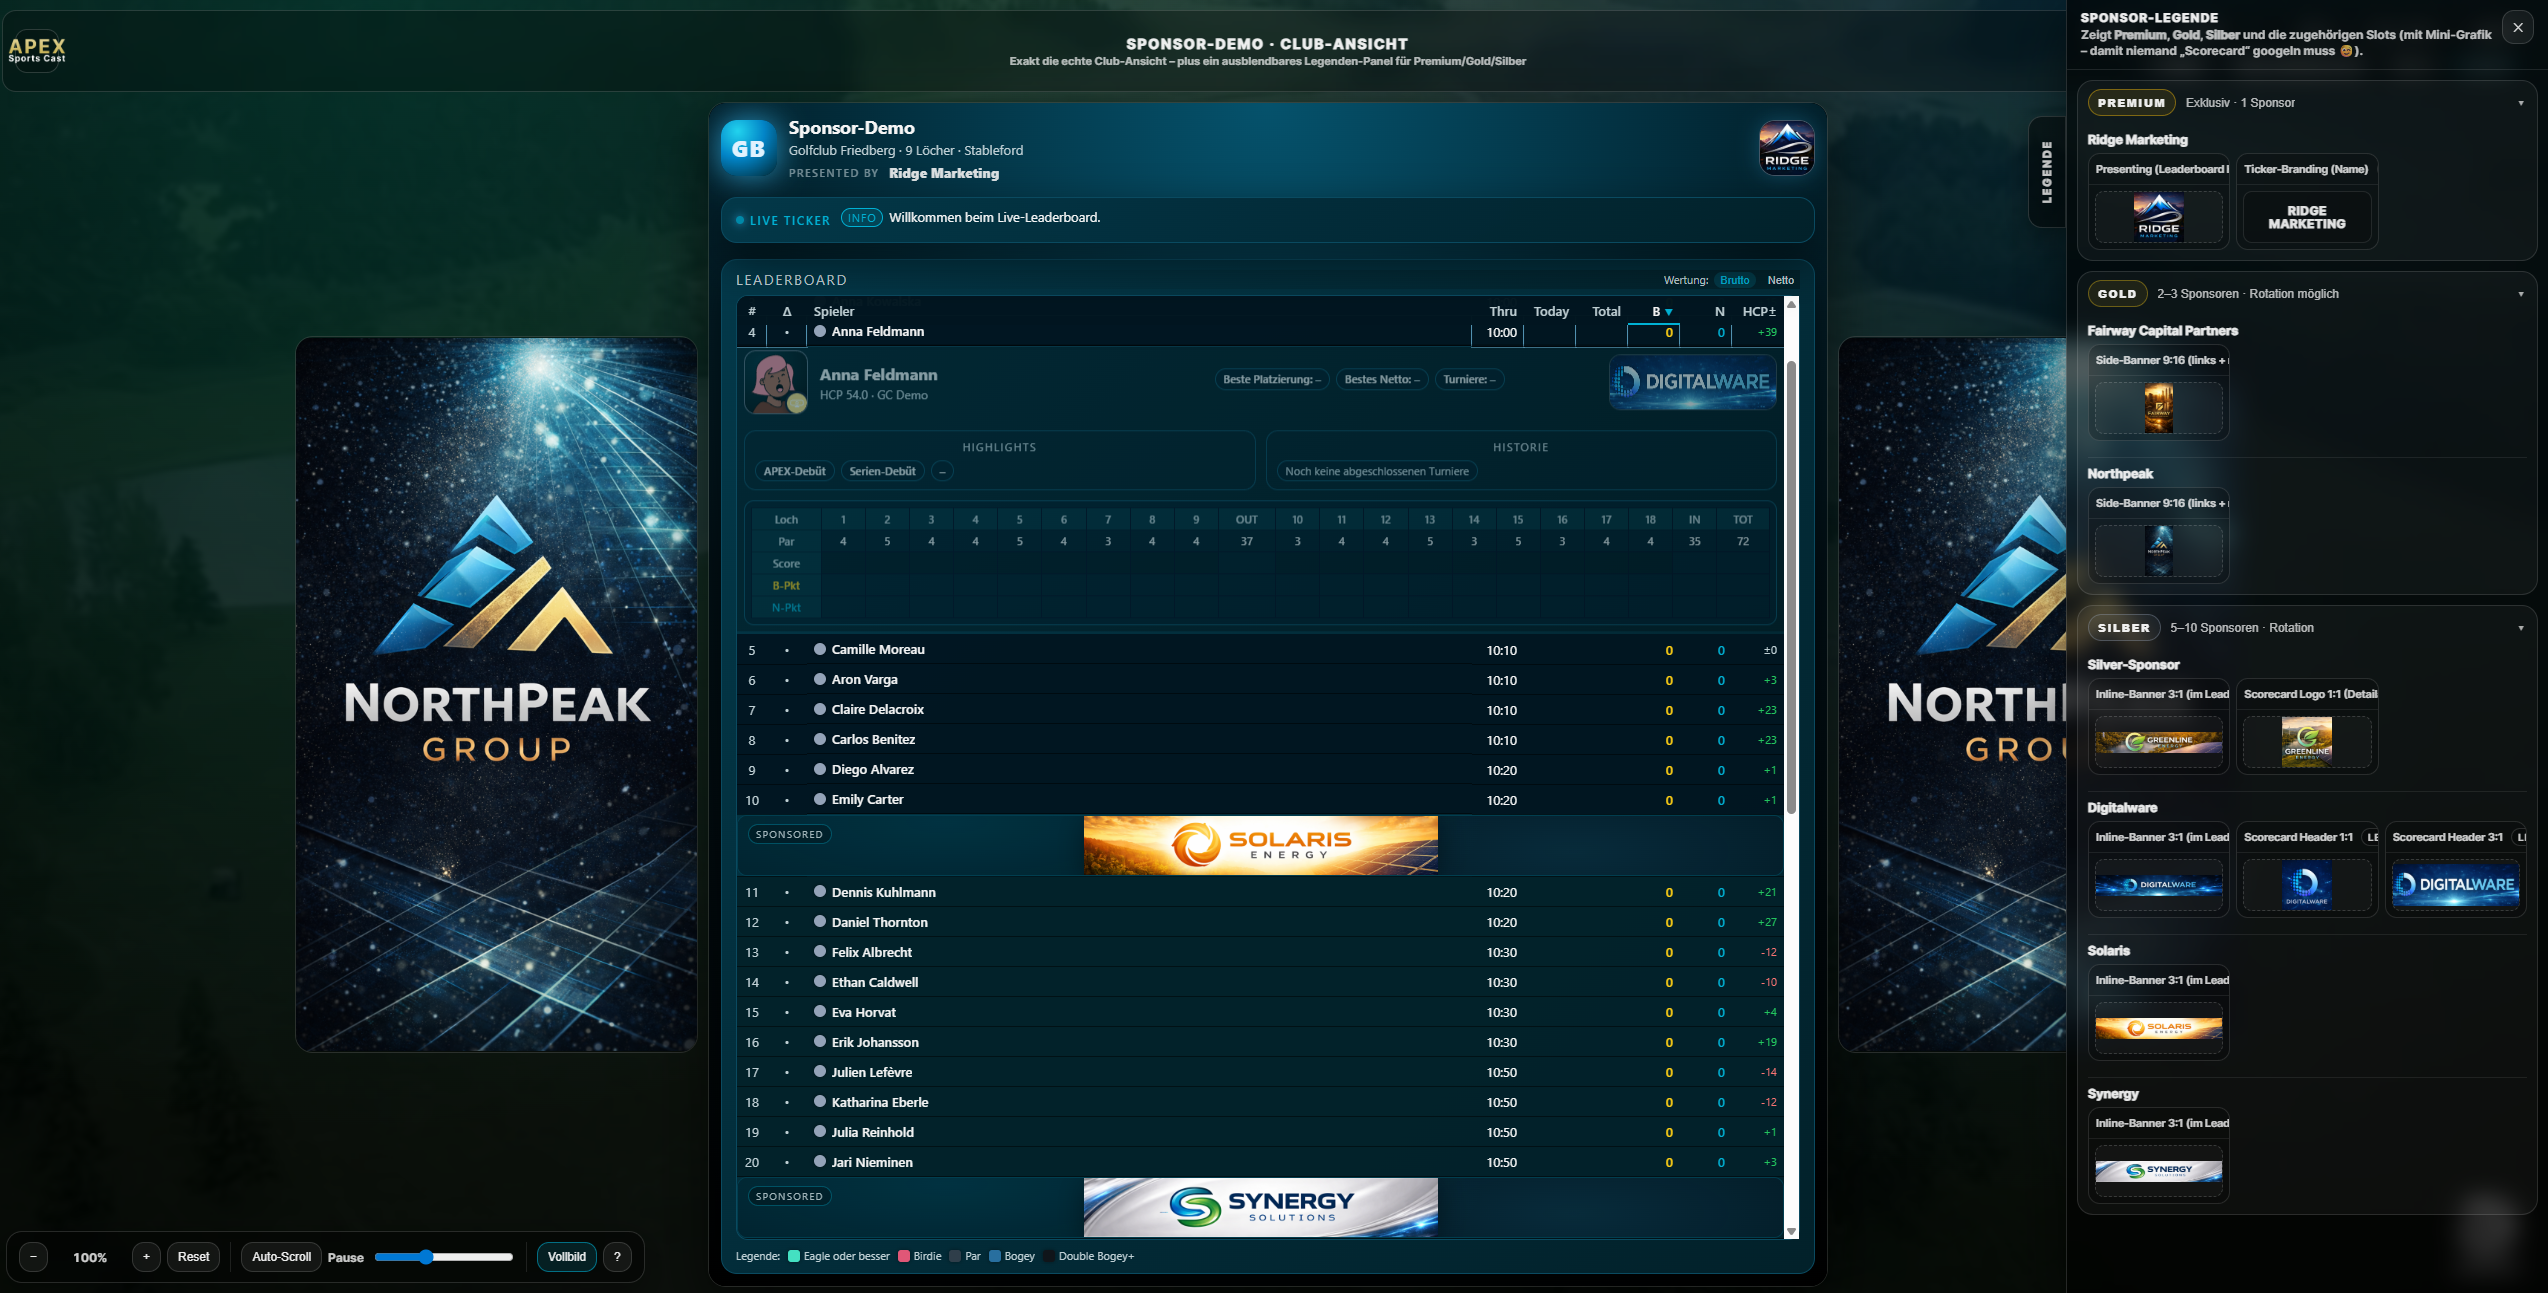The height and width of the screenshot is (1293, 2548).
Task: Click the GB club avatar badge
Action: [748, 148]
